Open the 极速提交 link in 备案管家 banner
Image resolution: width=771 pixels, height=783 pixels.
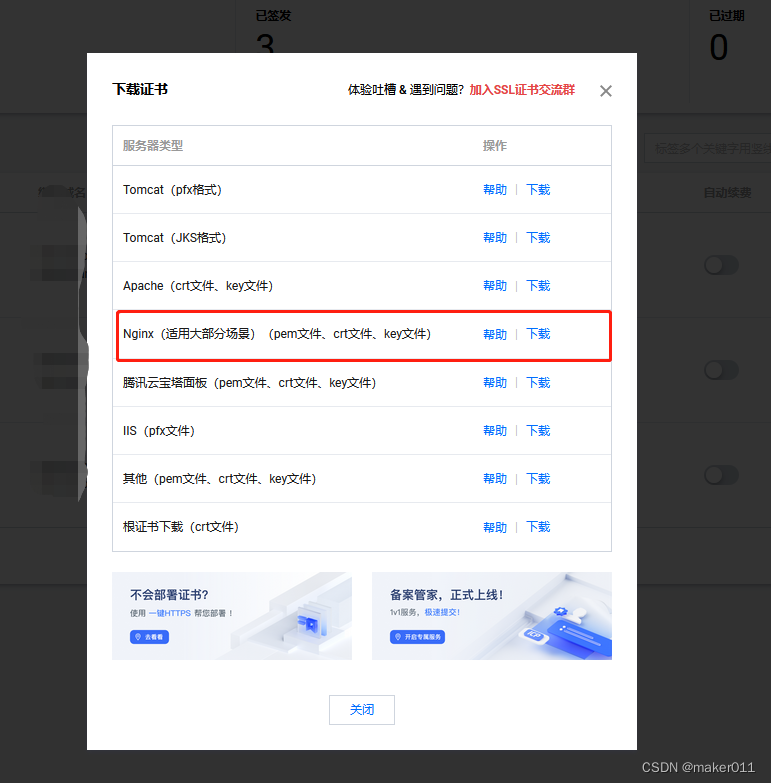point(442,612)
